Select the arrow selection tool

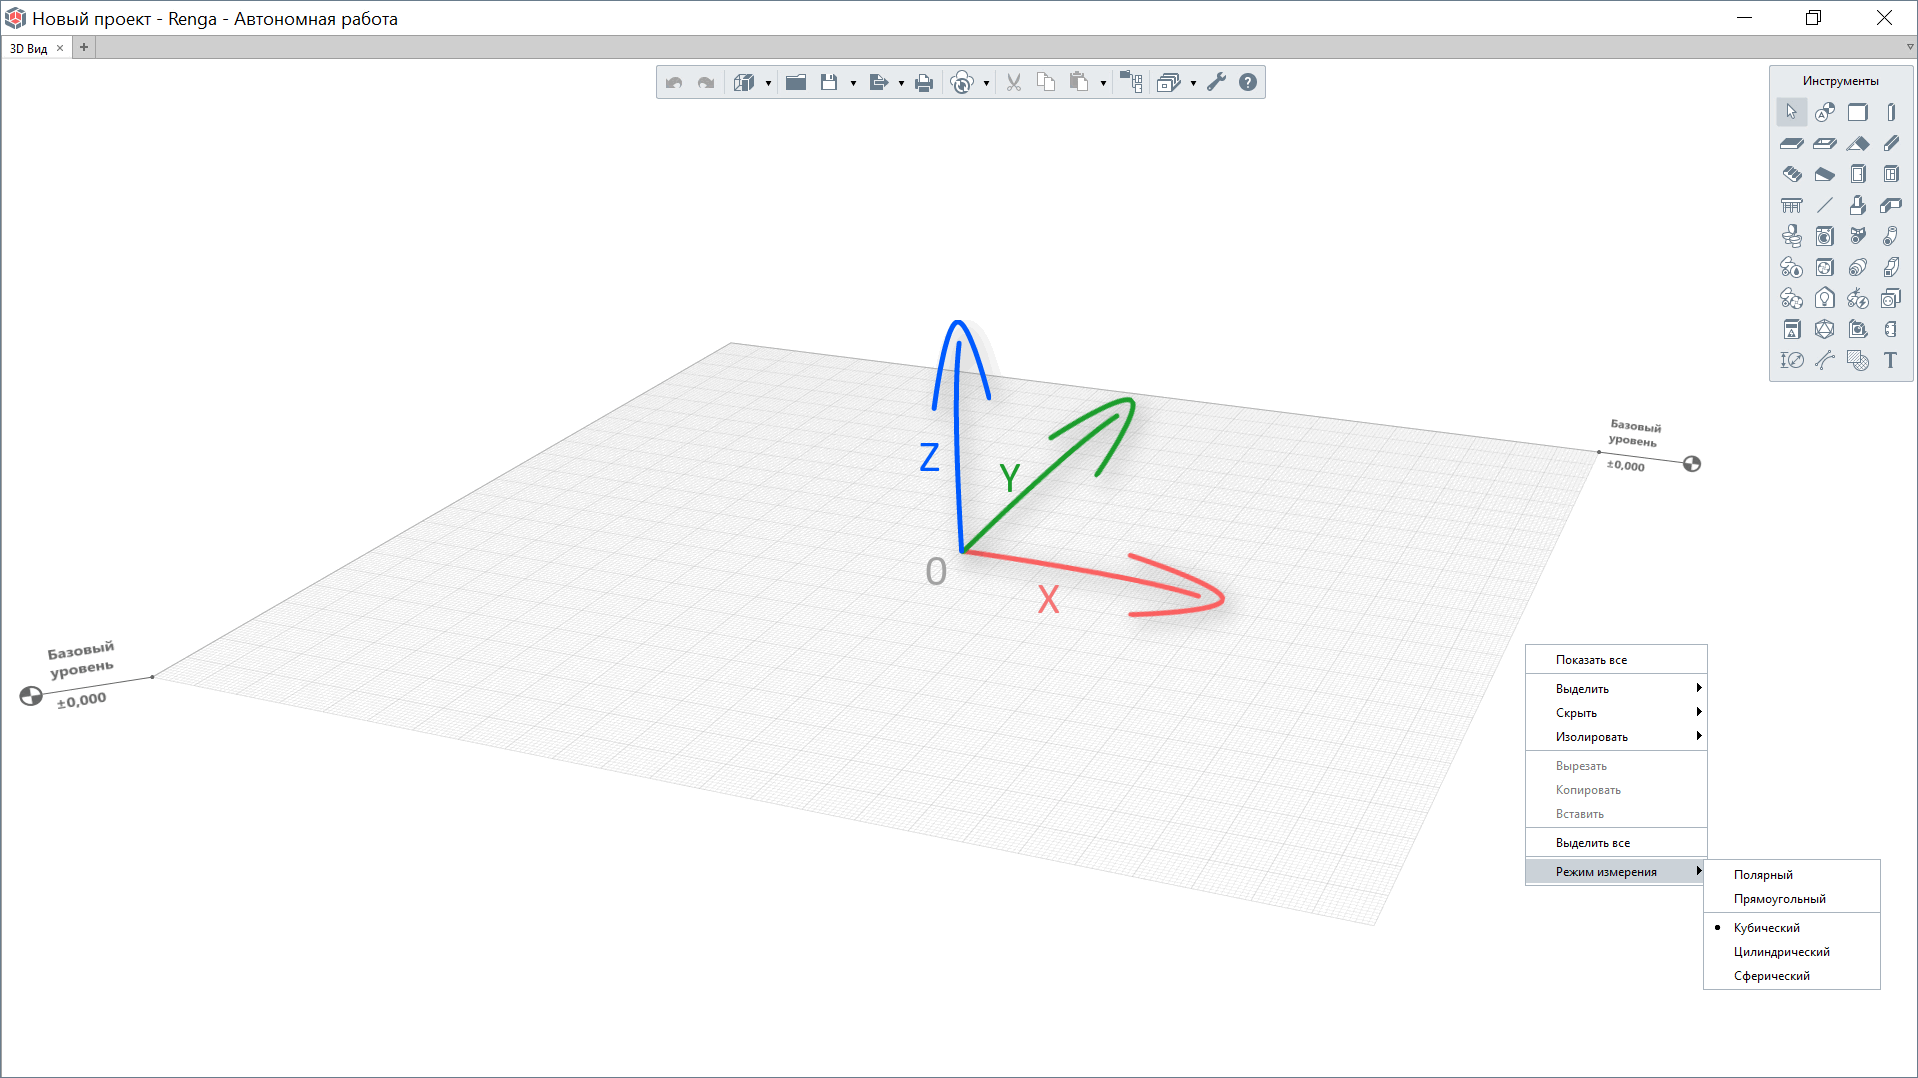click(1791, 112)
